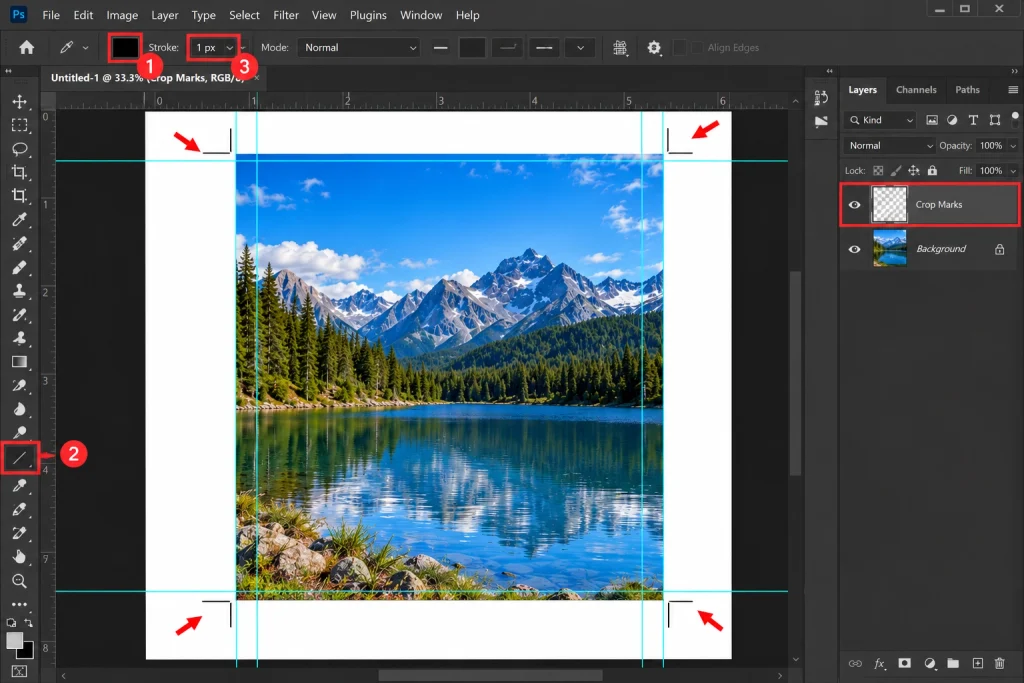Image resolution: width=1024 pixels, height=683 pixels.
Task: Click the background color swatch
Action: [x=27, y=652]
